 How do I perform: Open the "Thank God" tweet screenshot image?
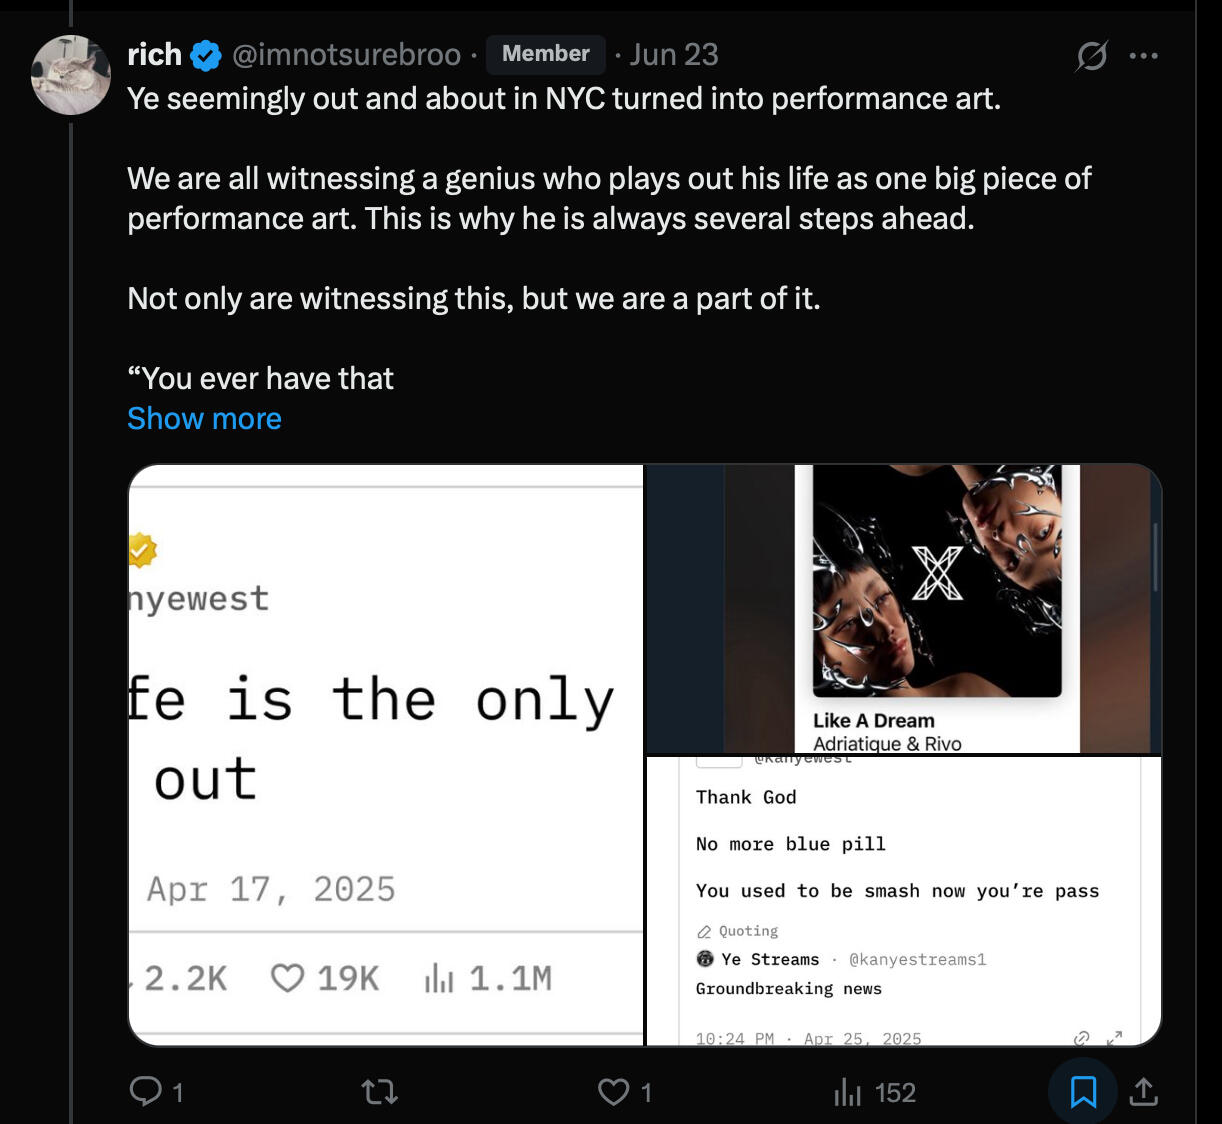click(x=903, y=900)
